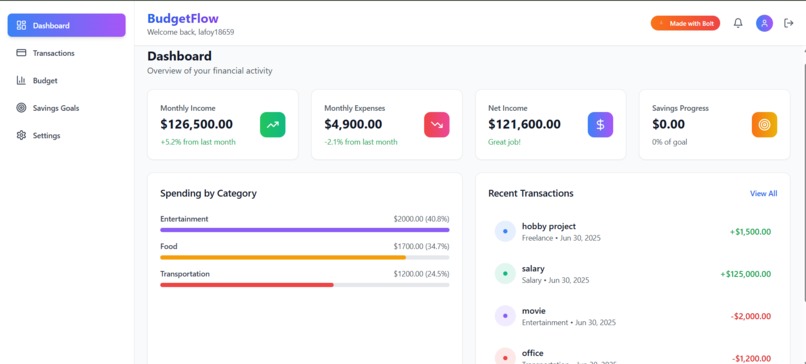Click the logout arrow icon
Viewport: 806px width, 364px height.
click(789, 23)
